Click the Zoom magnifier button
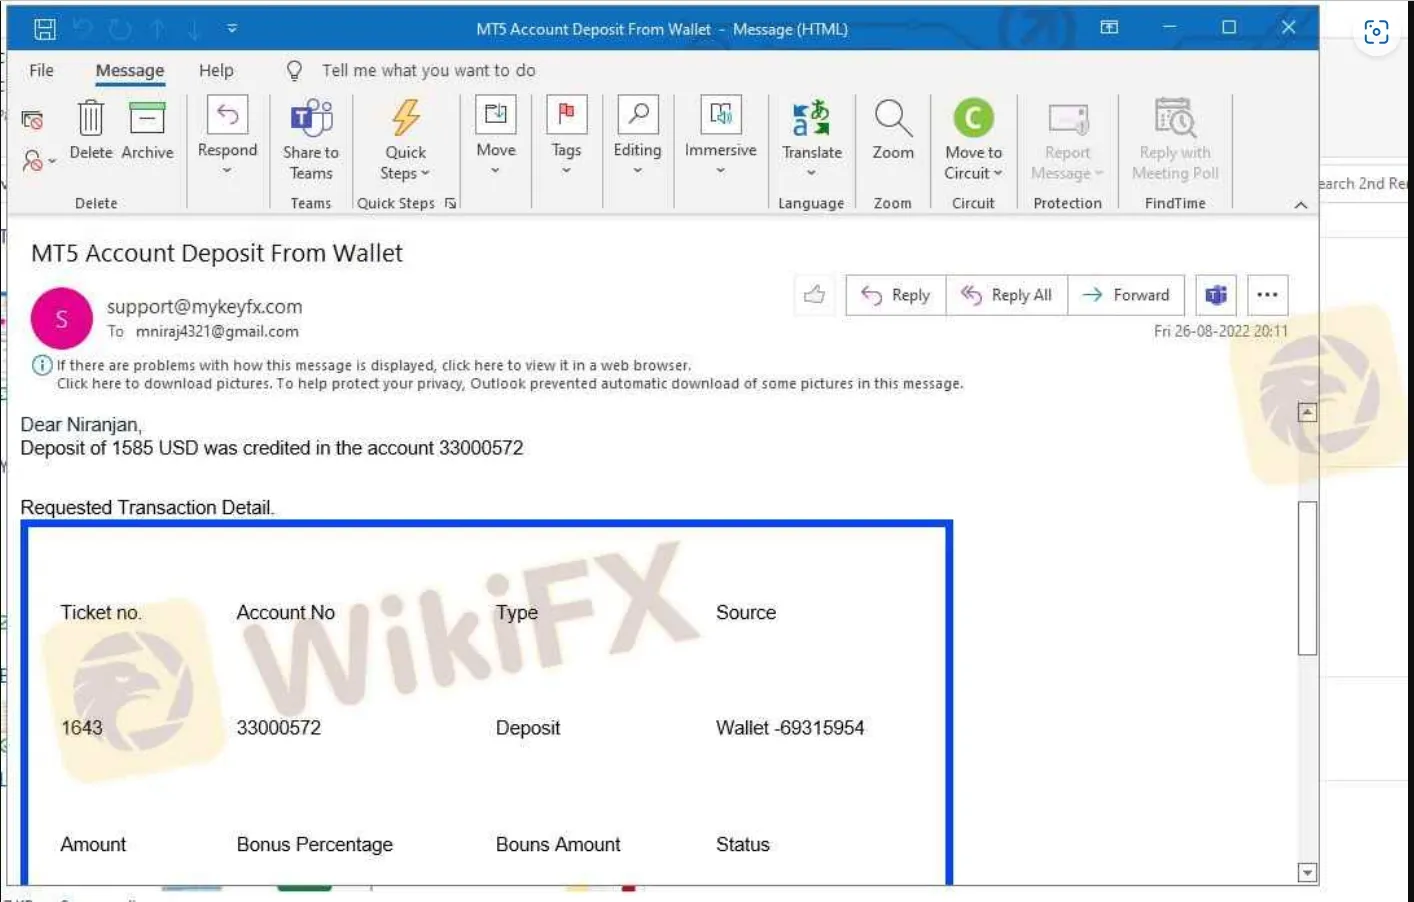Image resolution: width=1414 pixels, height=902 pixels. point(893,130)
